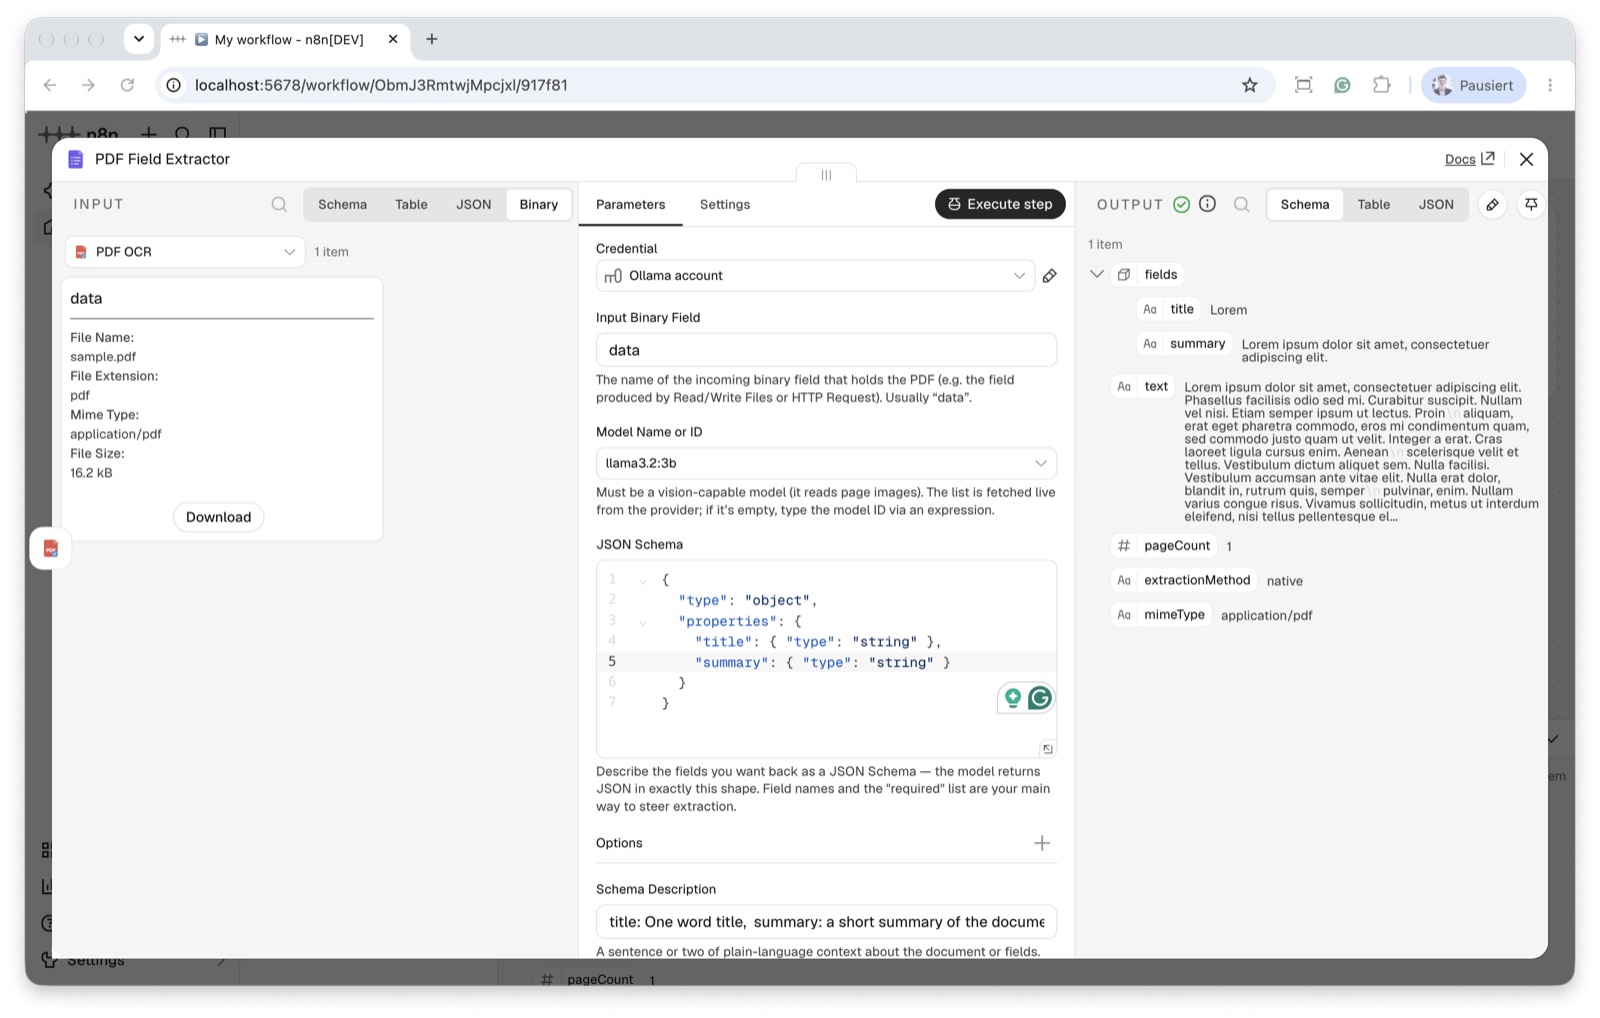Click the panel drag handle above Parameters
This screenshot has height=1018, width=1600.
[826, 175]
